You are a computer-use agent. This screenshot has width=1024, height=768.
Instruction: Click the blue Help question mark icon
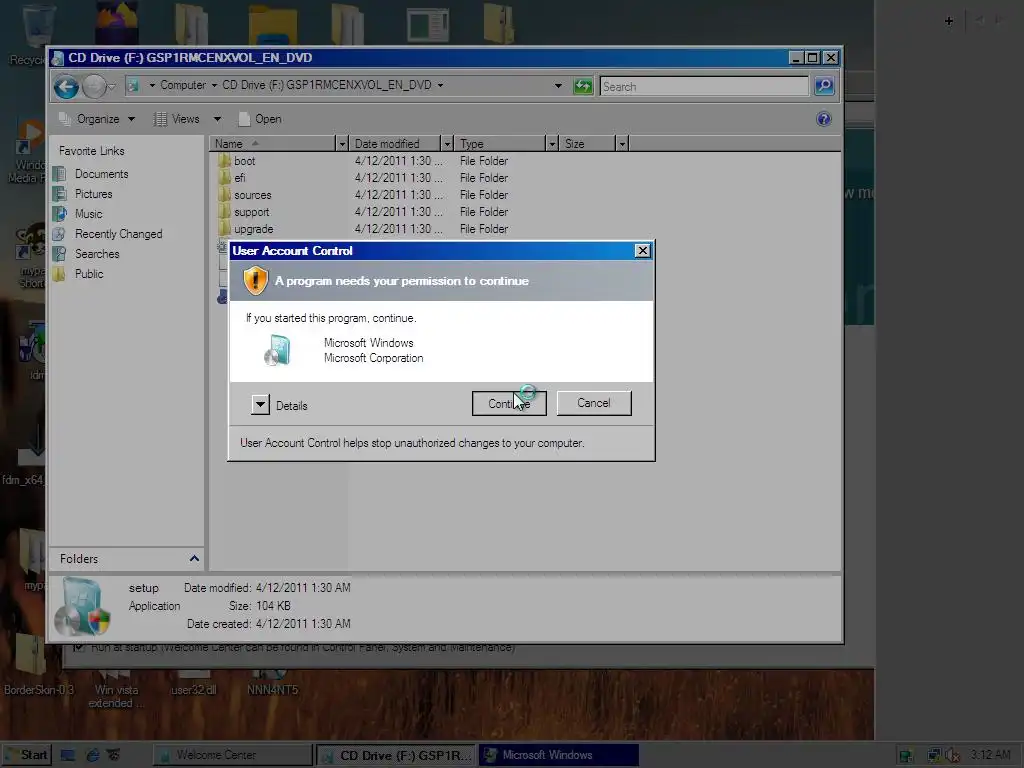pos(824,119)
